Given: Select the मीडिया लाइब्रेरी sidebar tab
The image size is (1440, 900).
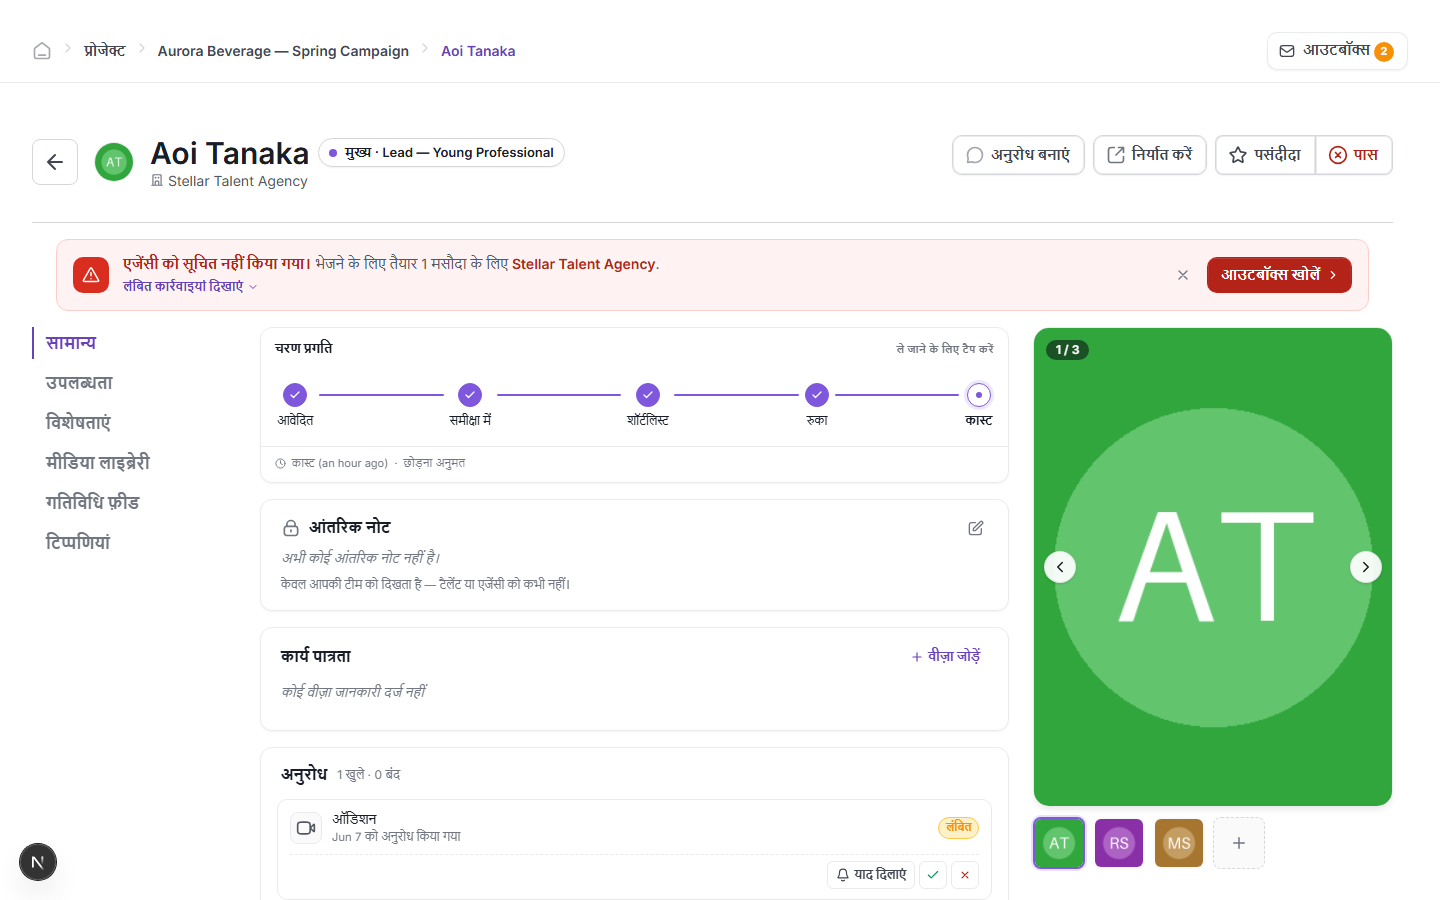Looking at the screenshot, I should 98,463.
